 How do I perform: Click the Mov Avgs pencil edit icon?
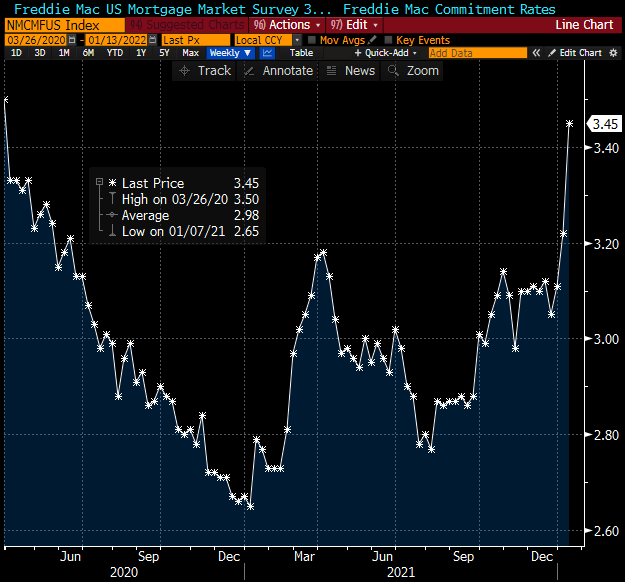(372, 40)
